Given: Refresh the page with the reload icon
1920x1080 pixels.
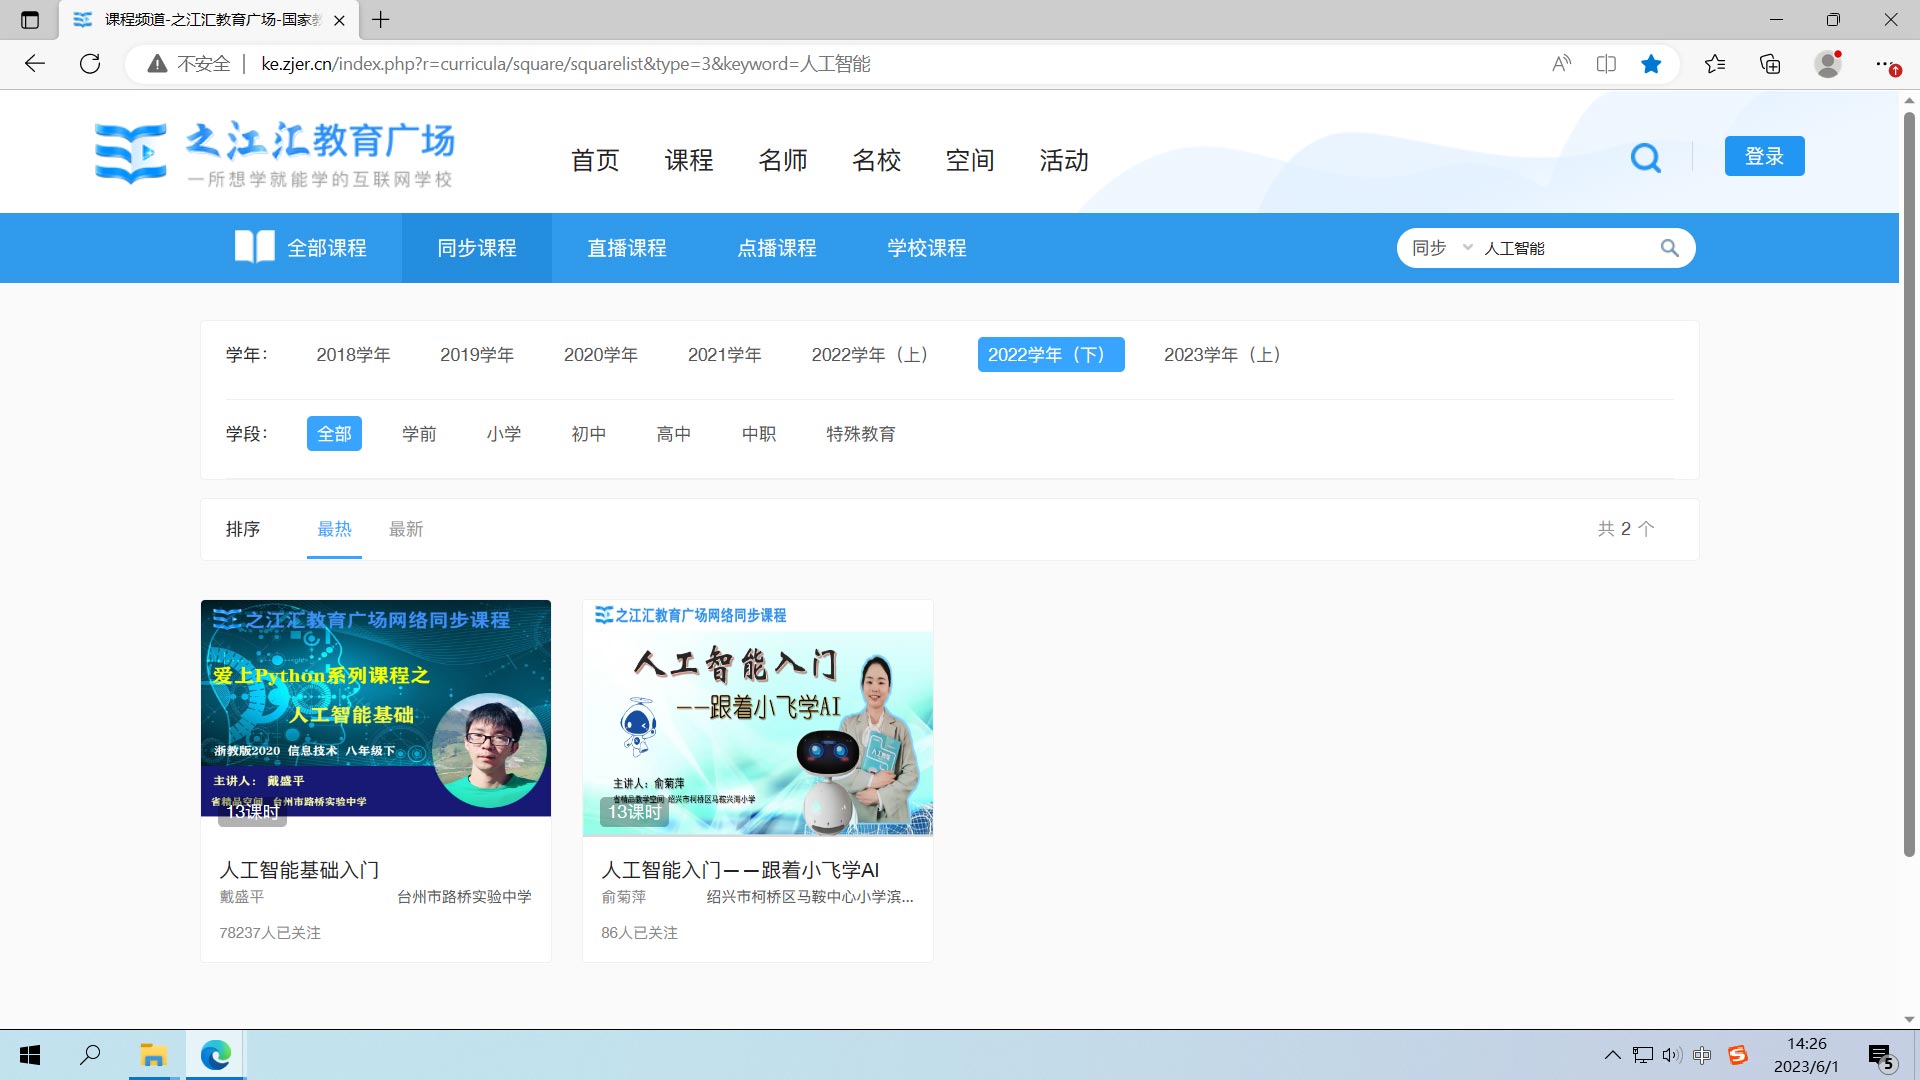Looking at the screenshot, I should (90, 64).
